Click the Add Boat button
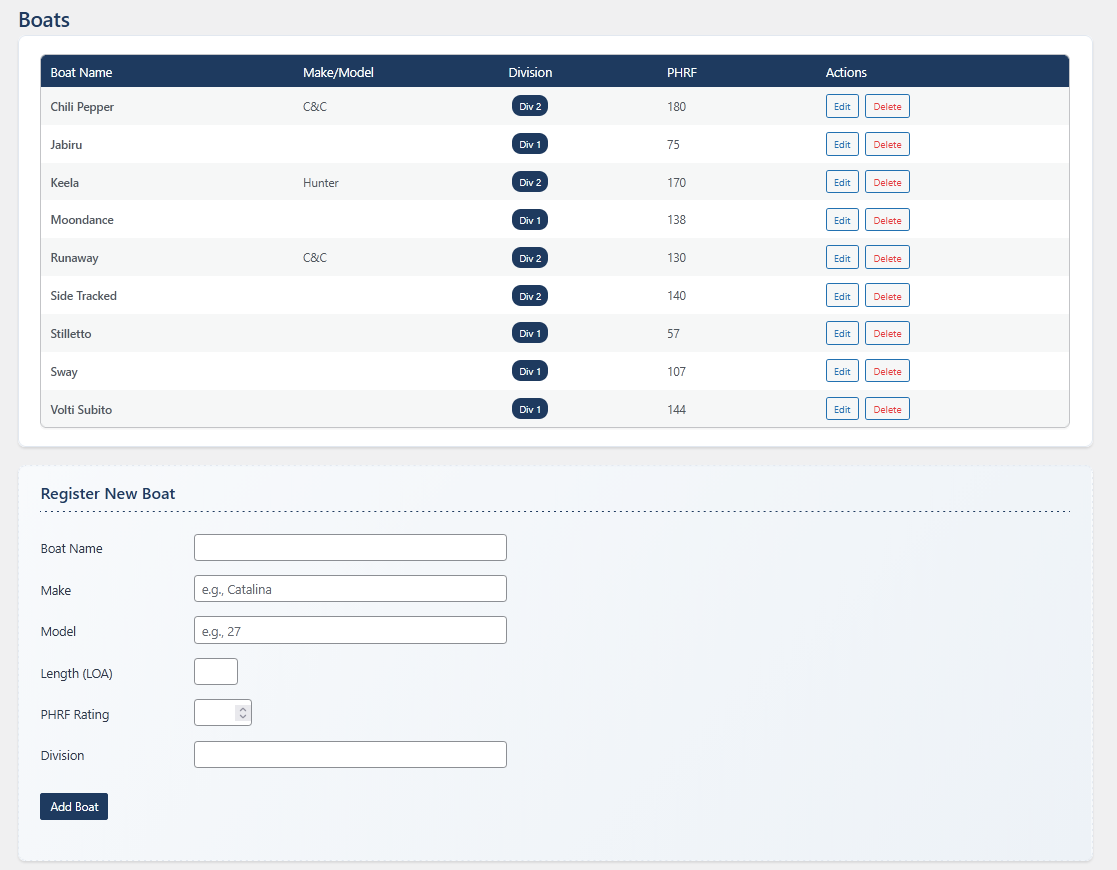The image size is (1117, 870). pyautogui.click(x=74, y=807)
